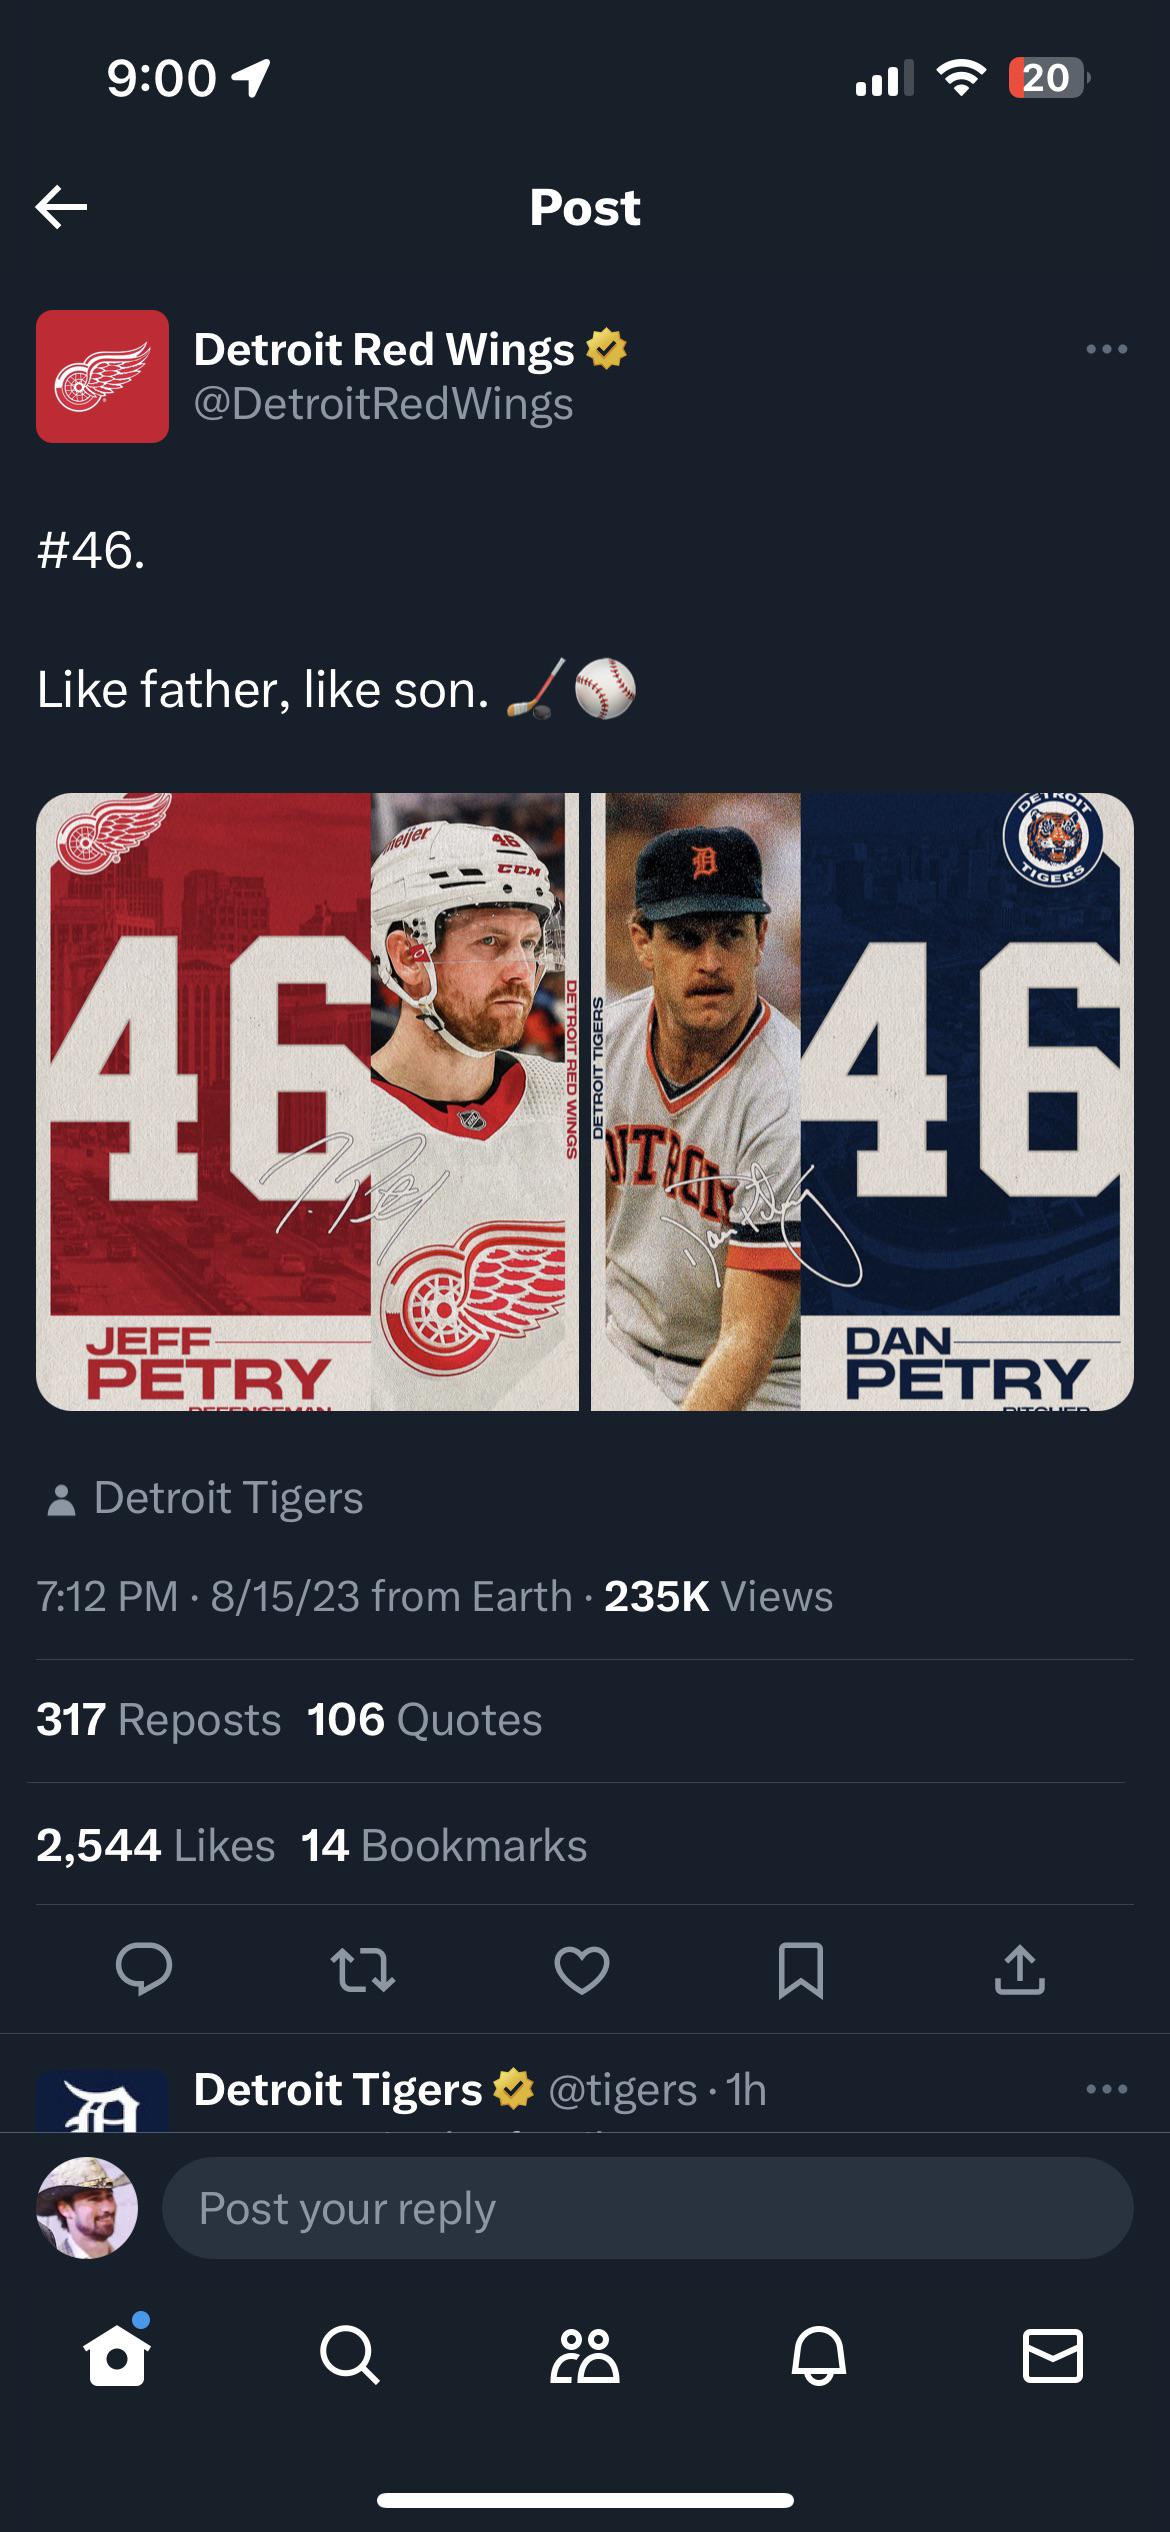The width and height of the screenshot is (1170, 2532).
Task: Like the post with heart icon
Action: (582, 1969)
